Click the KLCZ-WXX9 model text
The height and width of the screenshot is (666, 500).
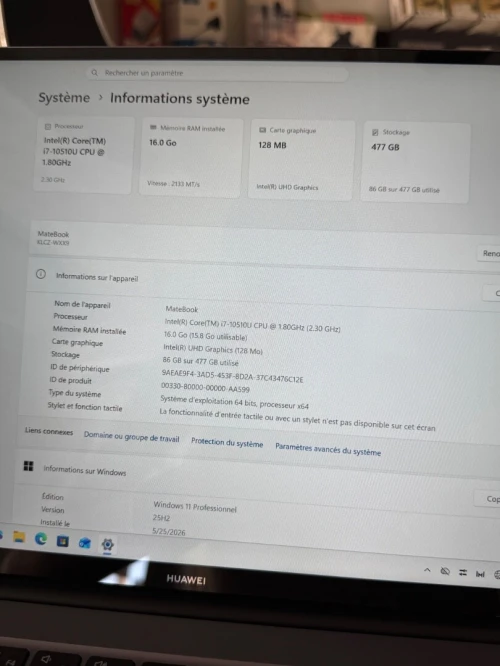53,243
